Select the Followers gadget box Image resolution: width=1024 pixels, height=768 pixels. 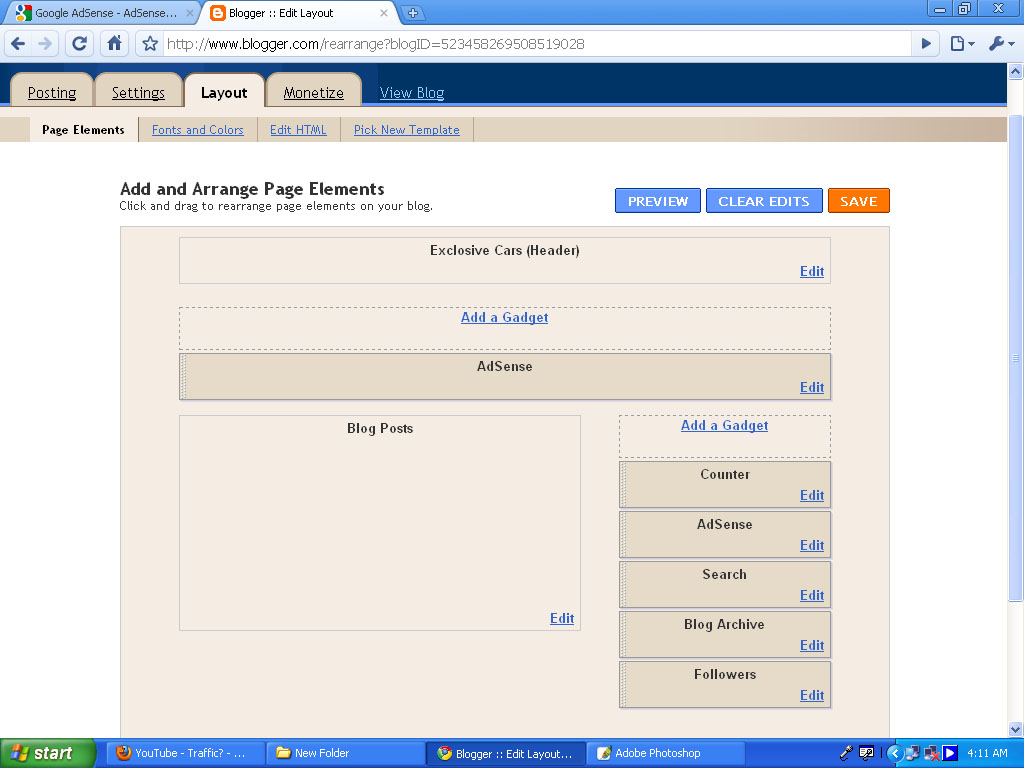725,684
